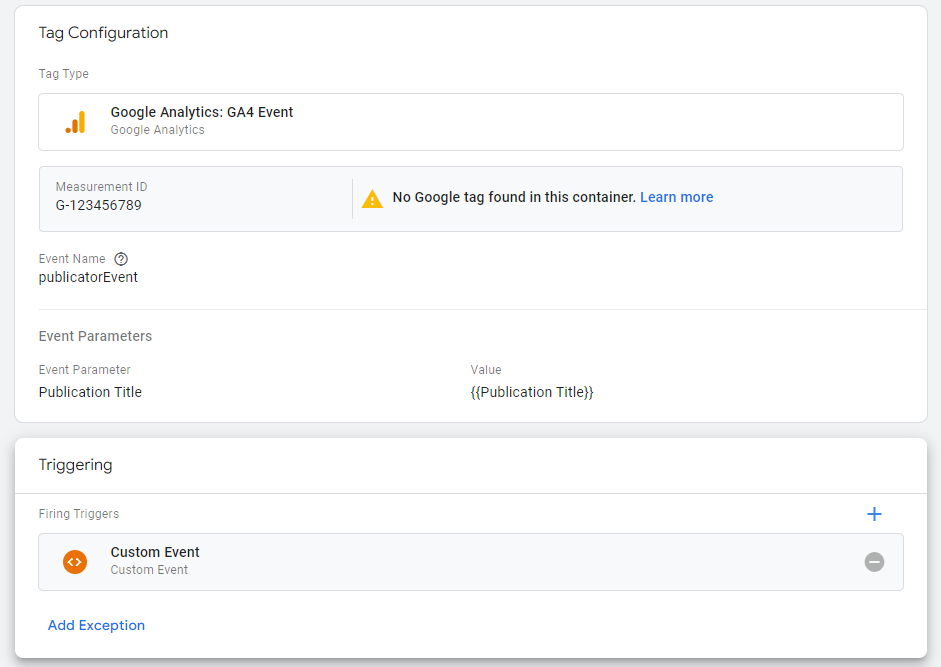Image resolution: width=941 pixels, height=667 pixels.
Task: Click Add Exception link
Action: 97,625
